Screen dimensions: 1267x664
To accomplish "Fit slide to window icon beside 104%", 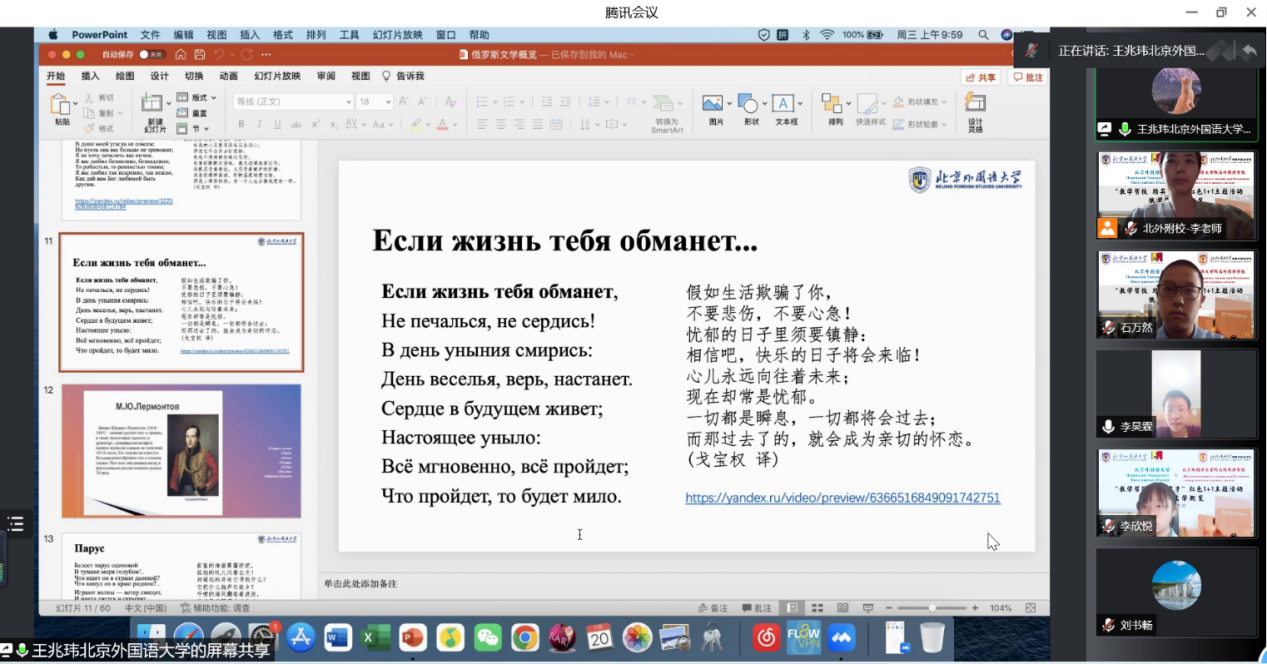I will (1030, 608).
